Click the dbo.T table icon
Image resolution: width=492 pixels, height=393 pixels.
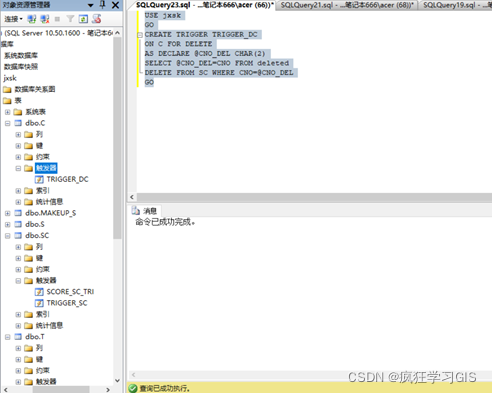[18, 337]
